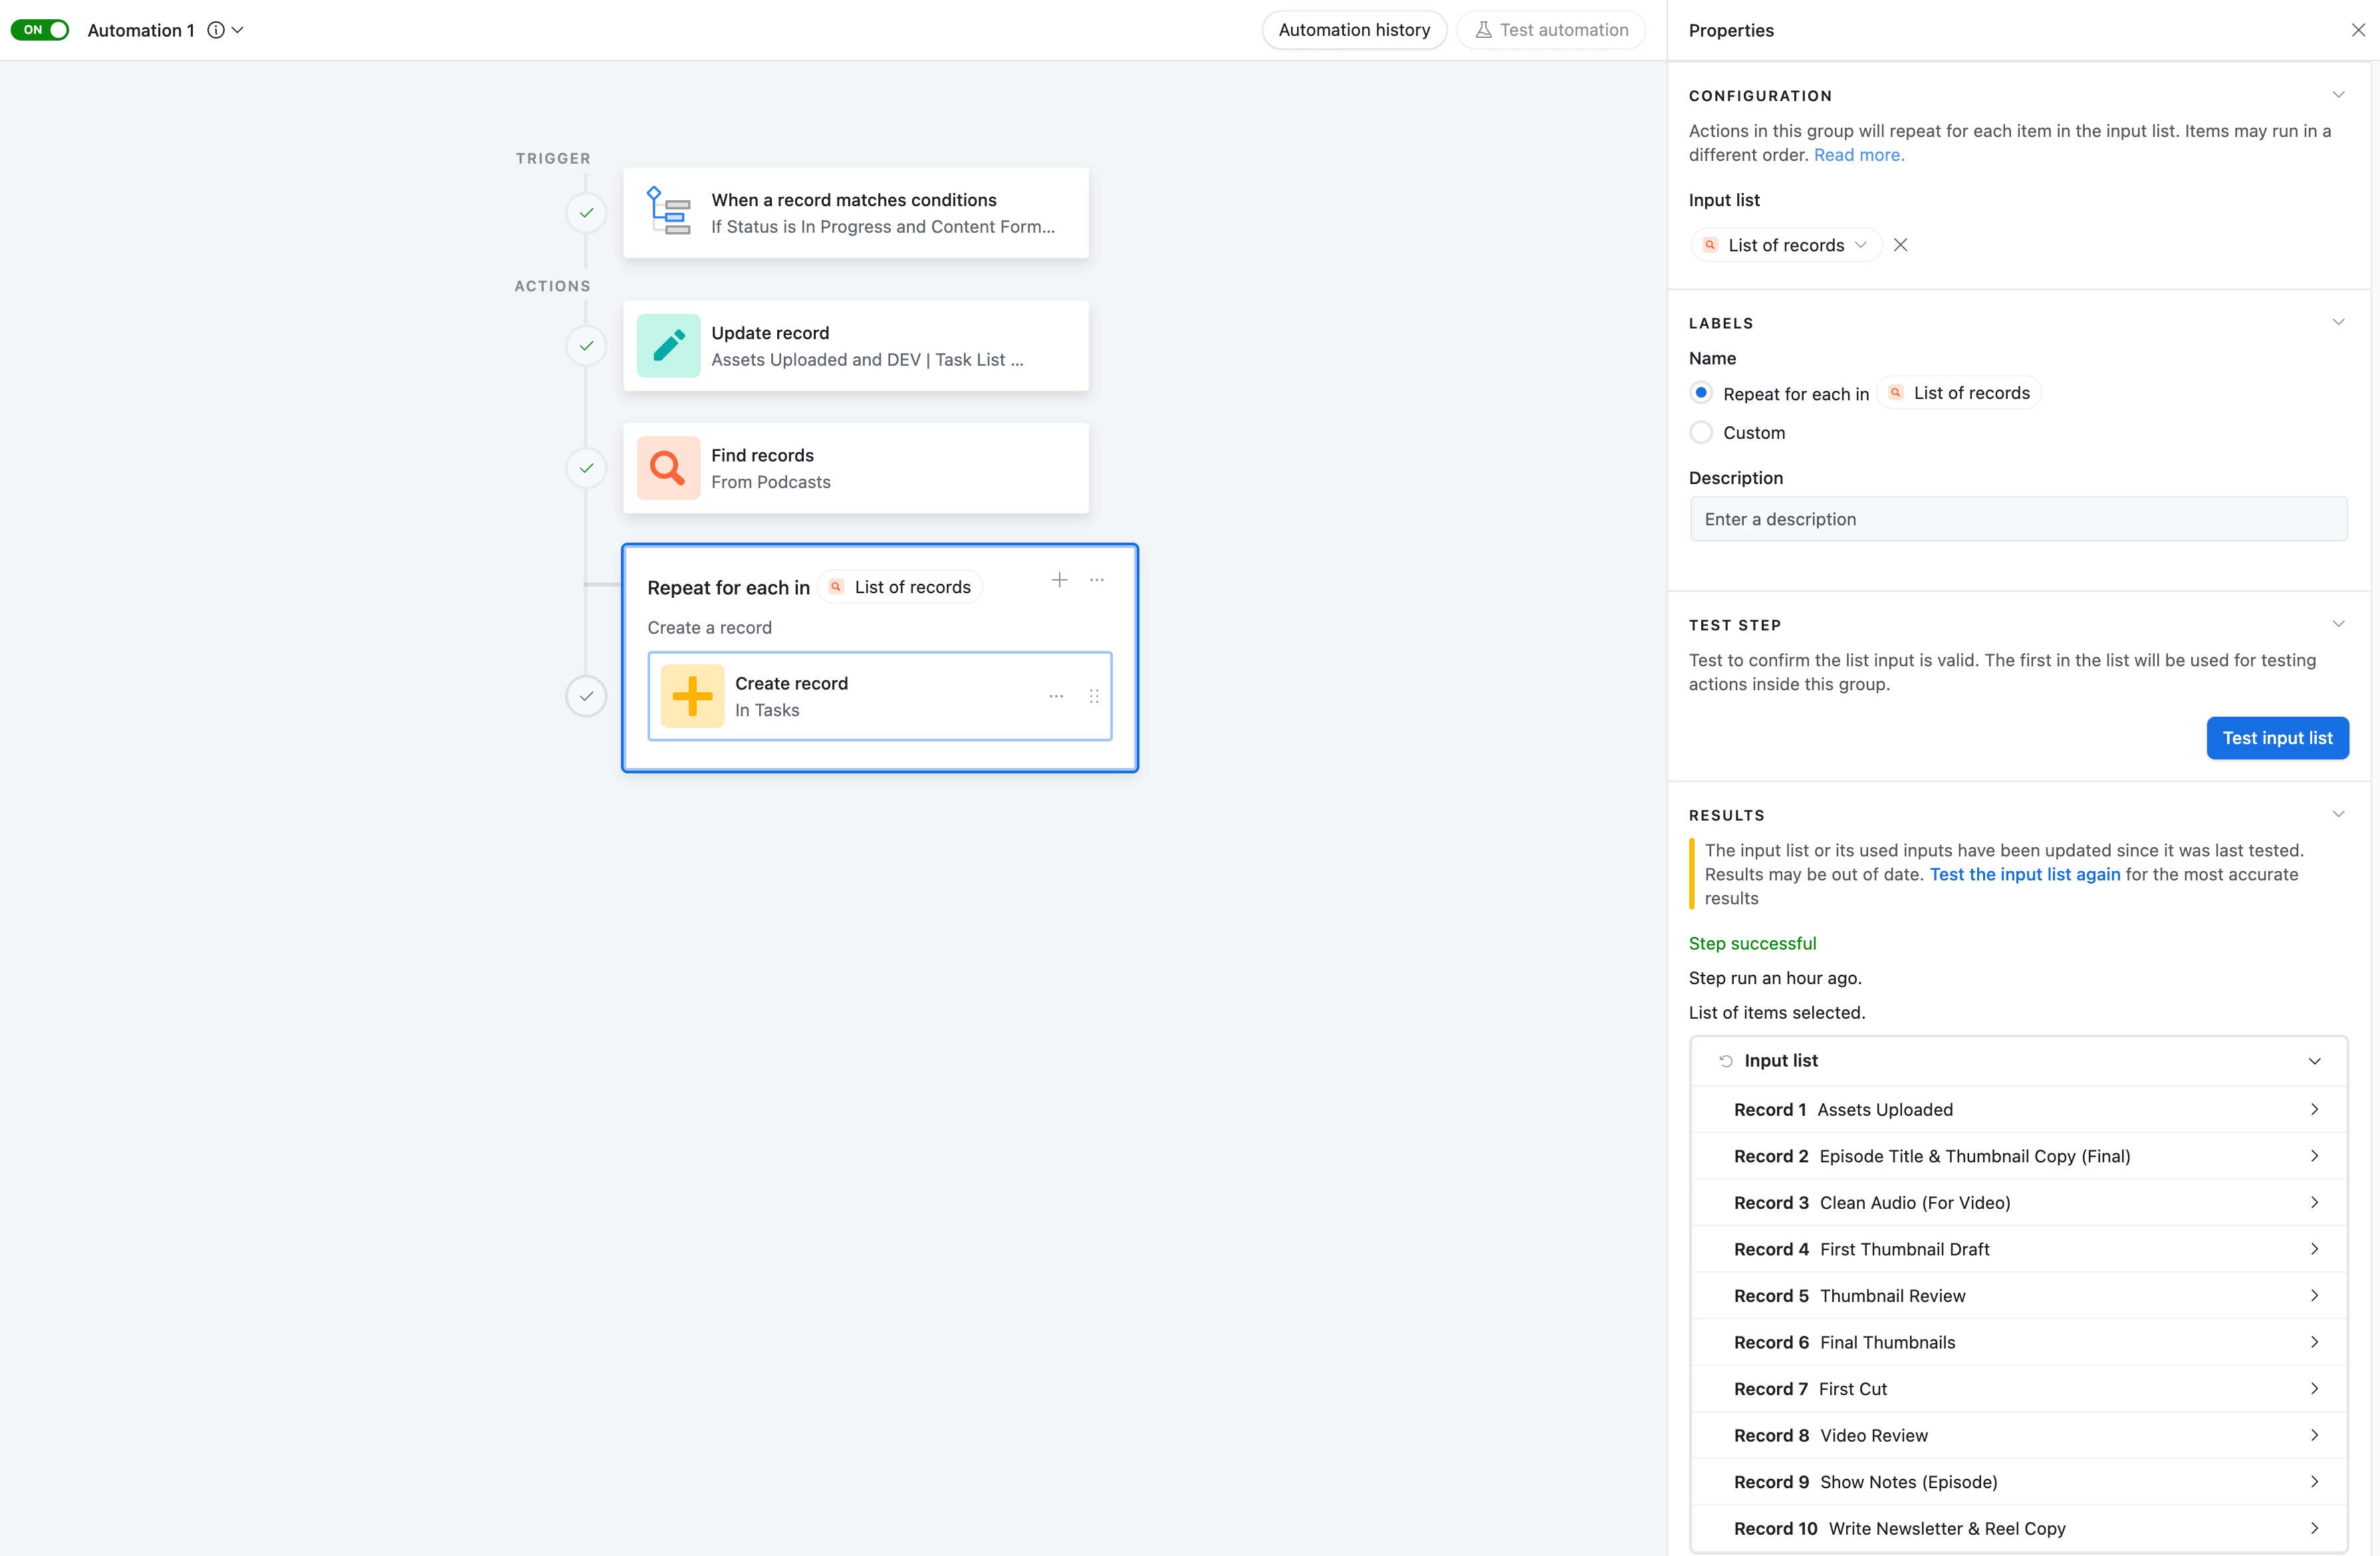Click the info icon beside Automation 1
Viewport: 2380px width, 1556px height.
(215, 30)
